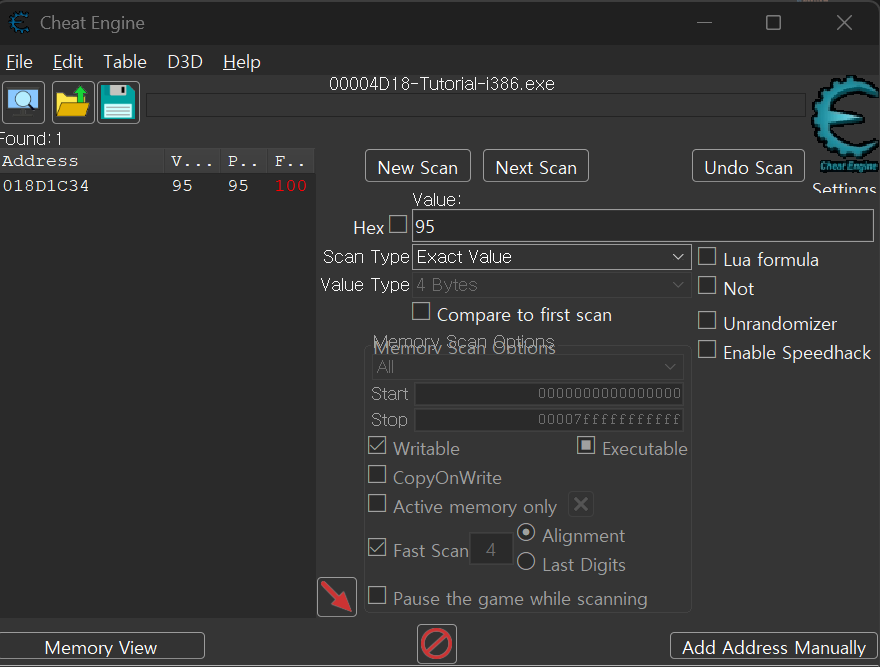Open the D3D menu
The width and height of the screenshot is (880, 667).
tap(185, 62)
